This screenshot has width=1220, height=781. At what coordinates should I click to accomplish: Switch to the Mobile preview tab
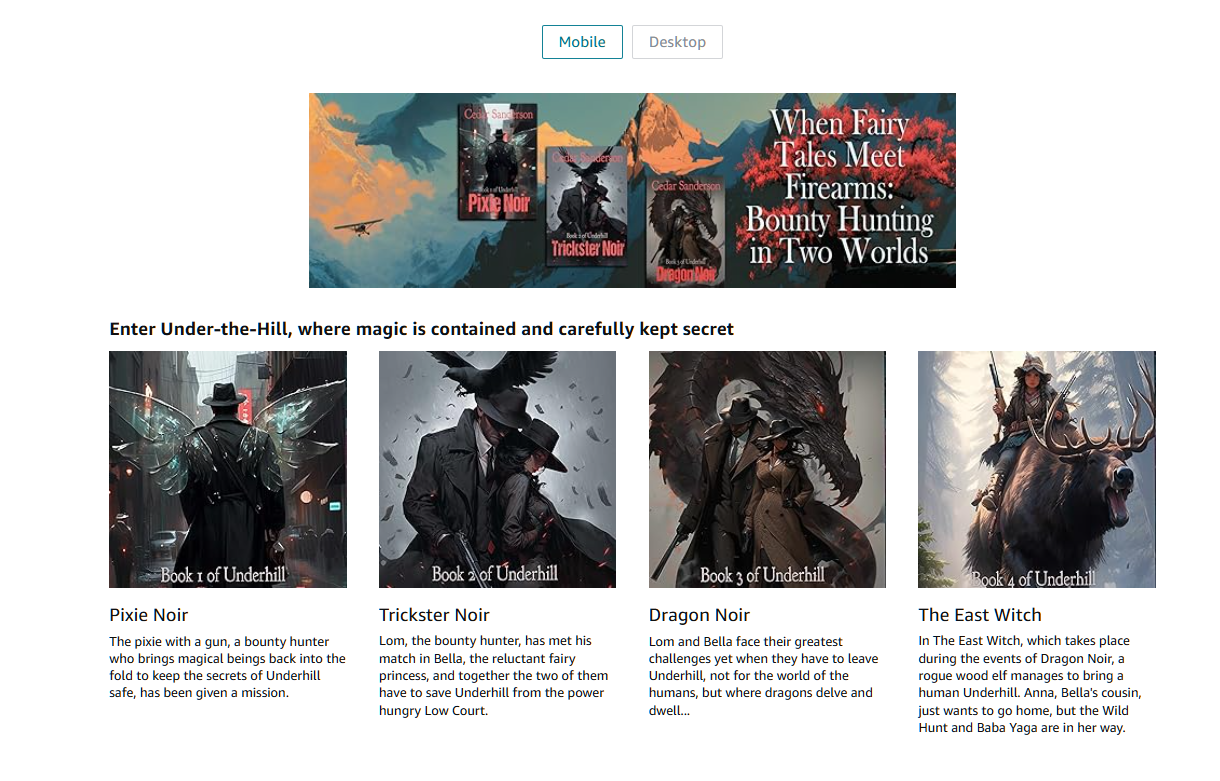pos(582,42)
